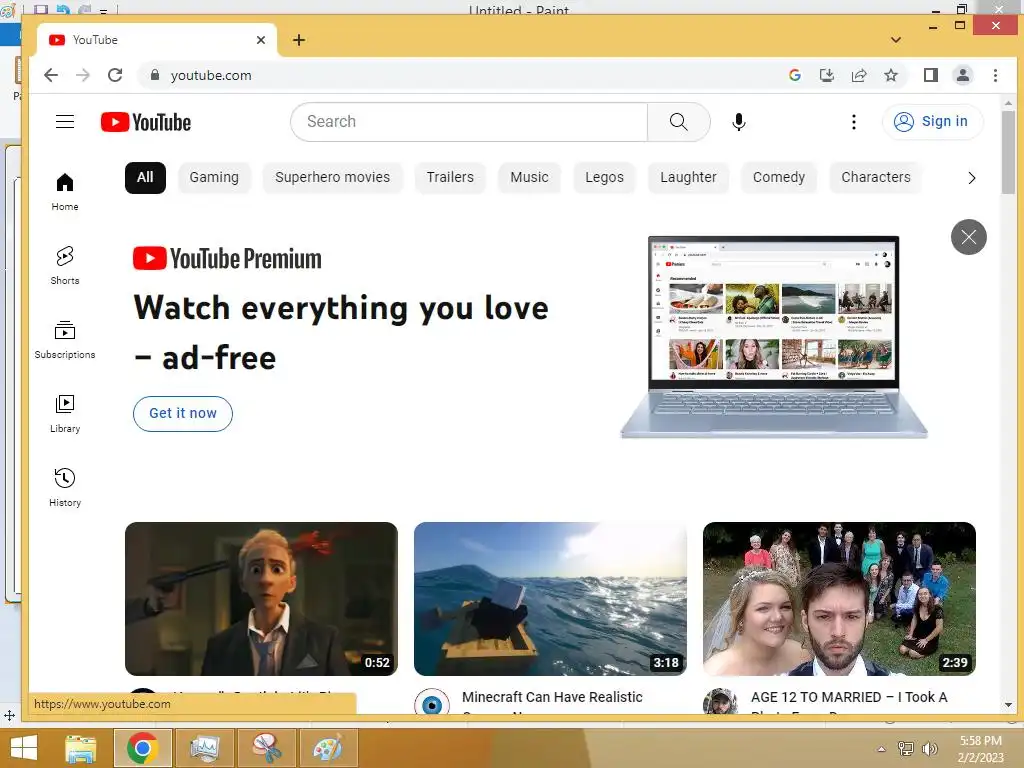Click Chrome back arrow
The width and height of the screenshot is (1024, 768).
pyautogui.click(x=51, y=75)
